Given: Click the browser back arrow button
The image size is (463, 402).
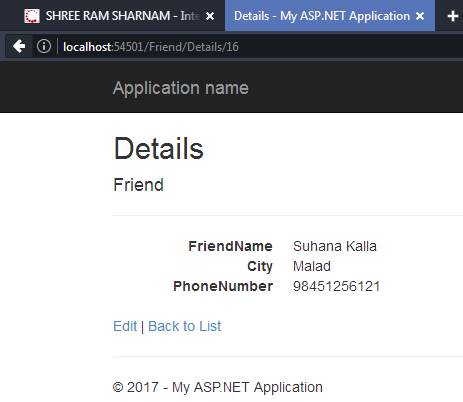Looking at the screenshot, I should [x=19, y=46].
